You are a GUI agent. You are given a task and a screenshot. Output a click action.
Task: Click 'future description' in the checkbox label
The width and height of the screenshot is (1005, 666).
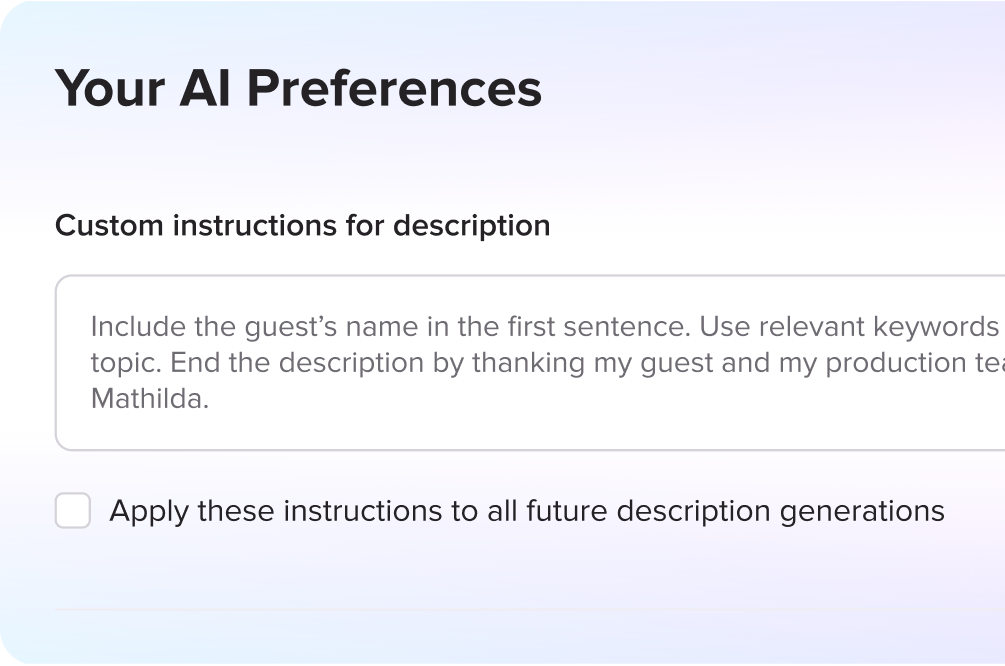click(x=648, y=512)
